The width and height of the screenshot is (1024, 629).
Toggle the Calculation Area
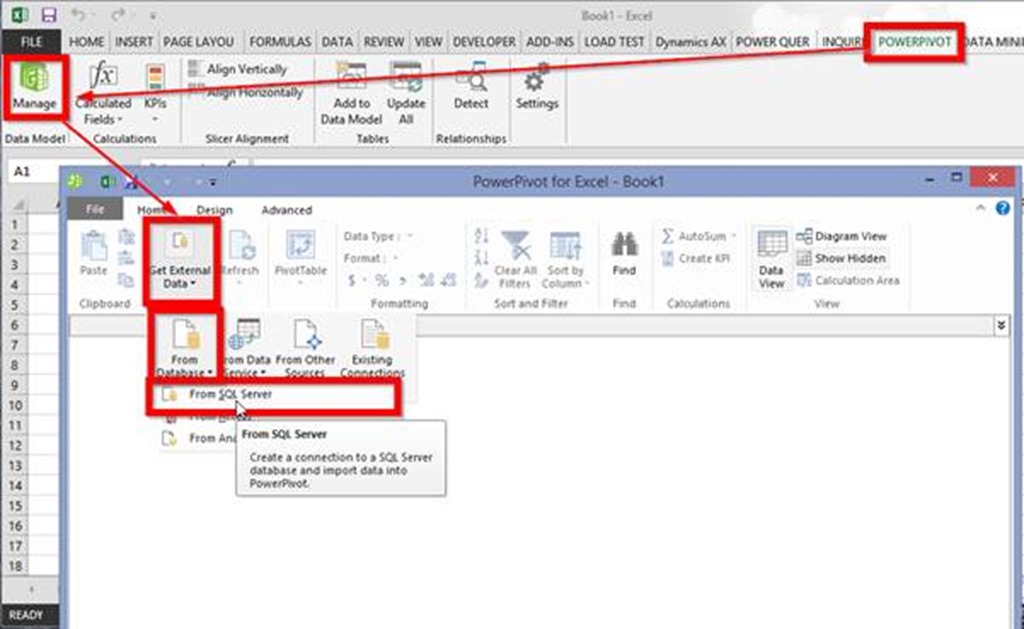point(848,280)
